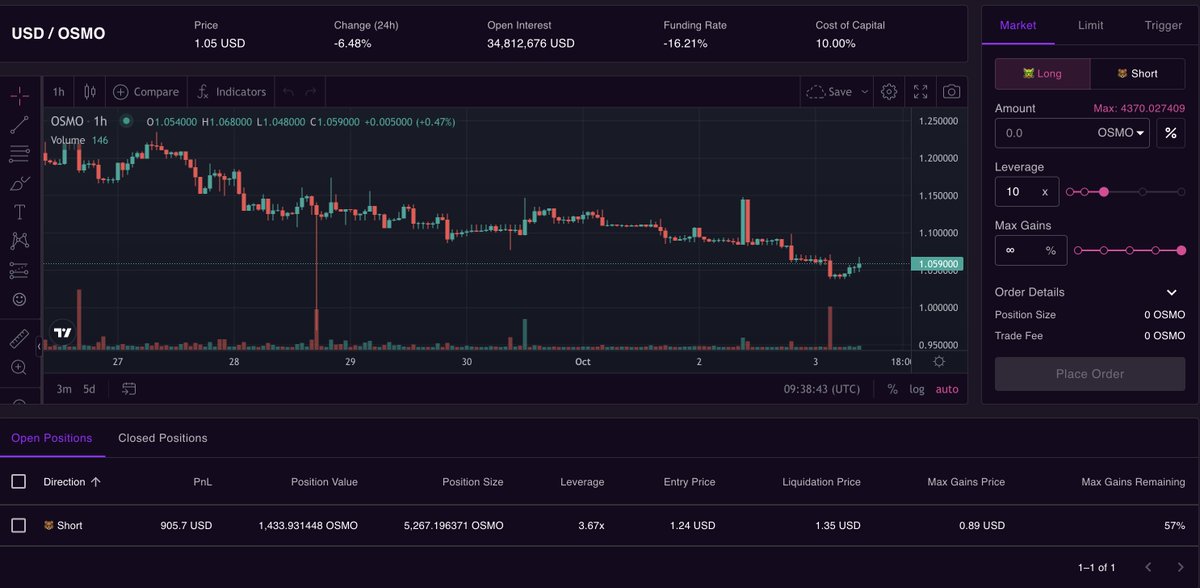1200x588 pixels.
Task: Select the emoji annotation tool
Action: (20, 299)
